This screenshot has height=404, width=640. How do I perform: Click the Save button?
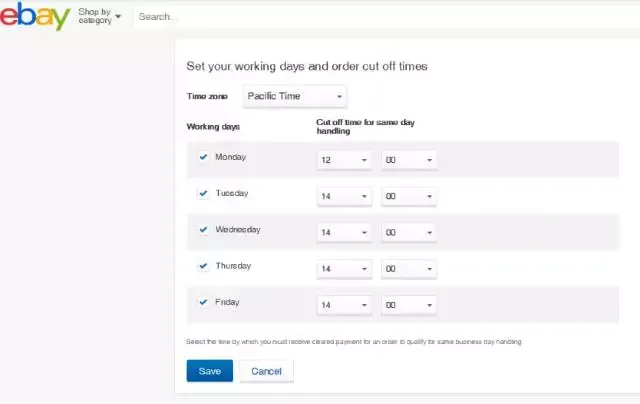(x=210, y=371)
